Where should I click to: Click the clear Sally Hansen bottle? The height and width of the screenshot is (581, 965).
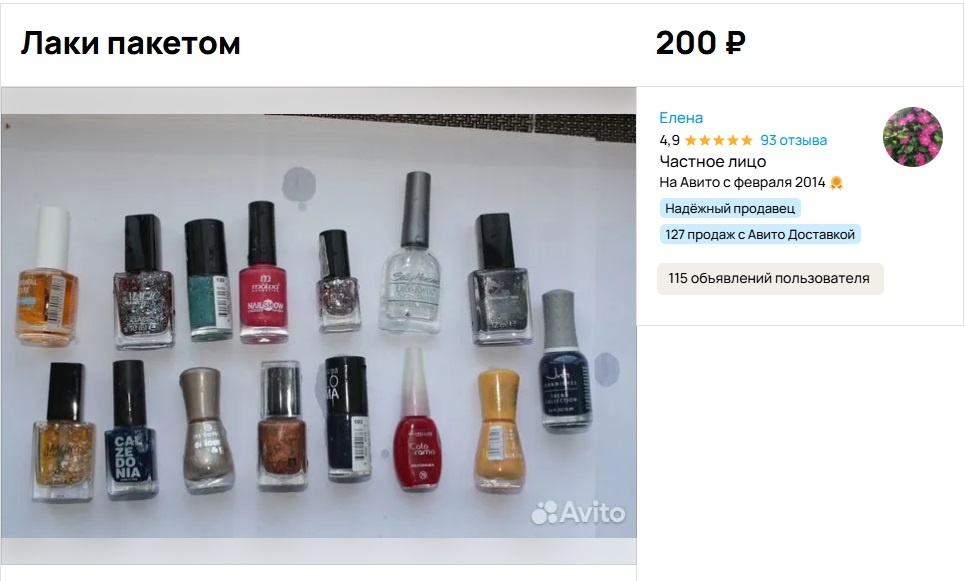coord(411,253)
